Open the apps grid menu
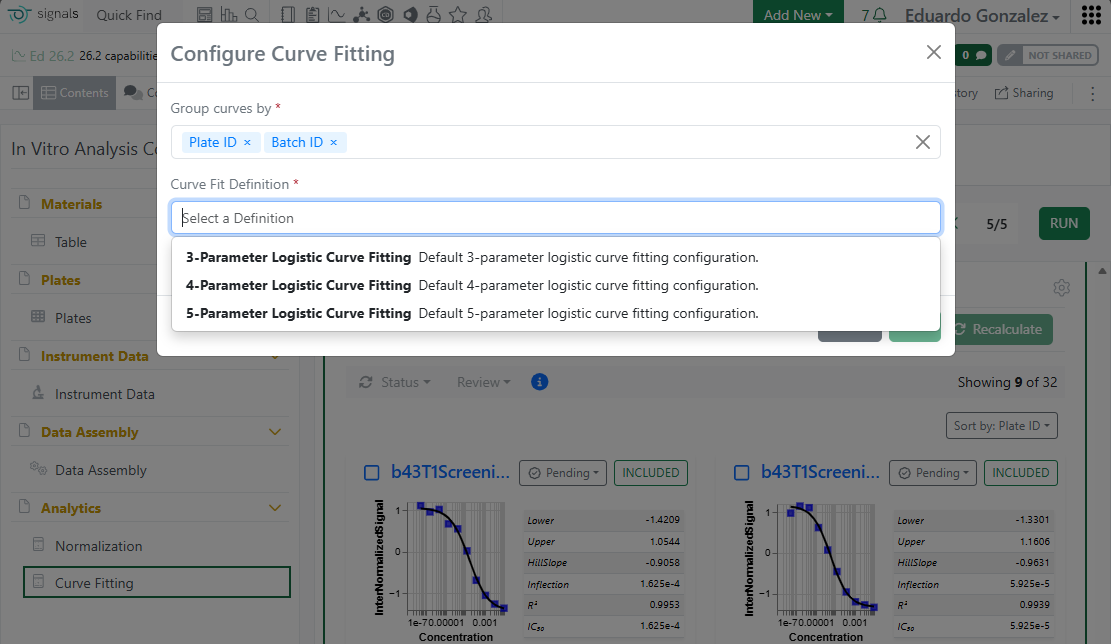1111x644 pixels. pos(1091,16)
